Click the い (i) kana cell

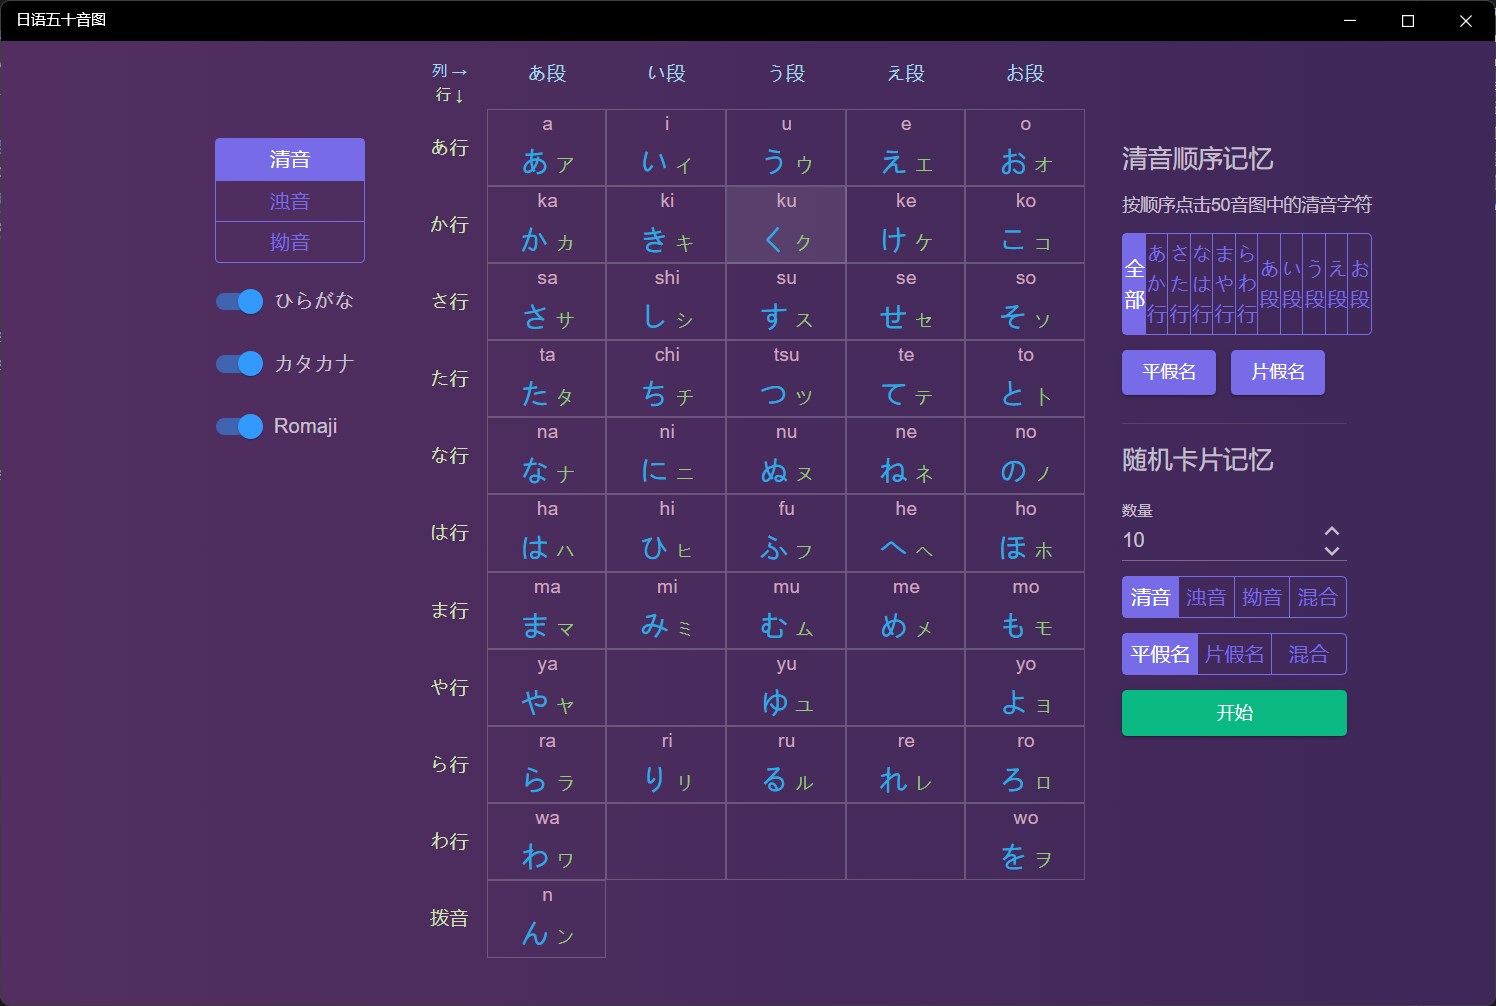coord(666,148)
